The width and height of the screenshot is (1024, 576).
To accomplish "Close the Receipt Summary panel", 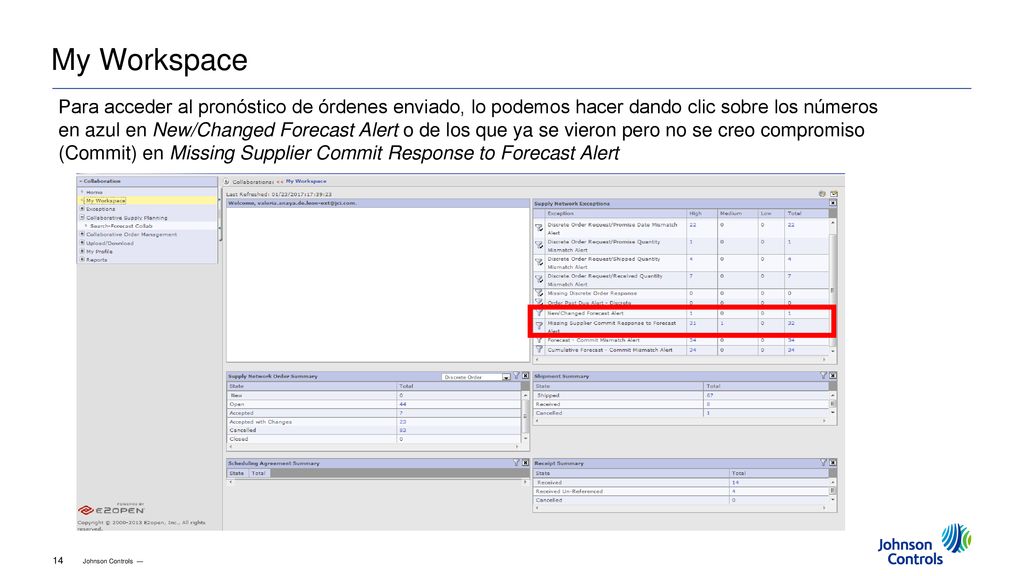I will [833, 462].
